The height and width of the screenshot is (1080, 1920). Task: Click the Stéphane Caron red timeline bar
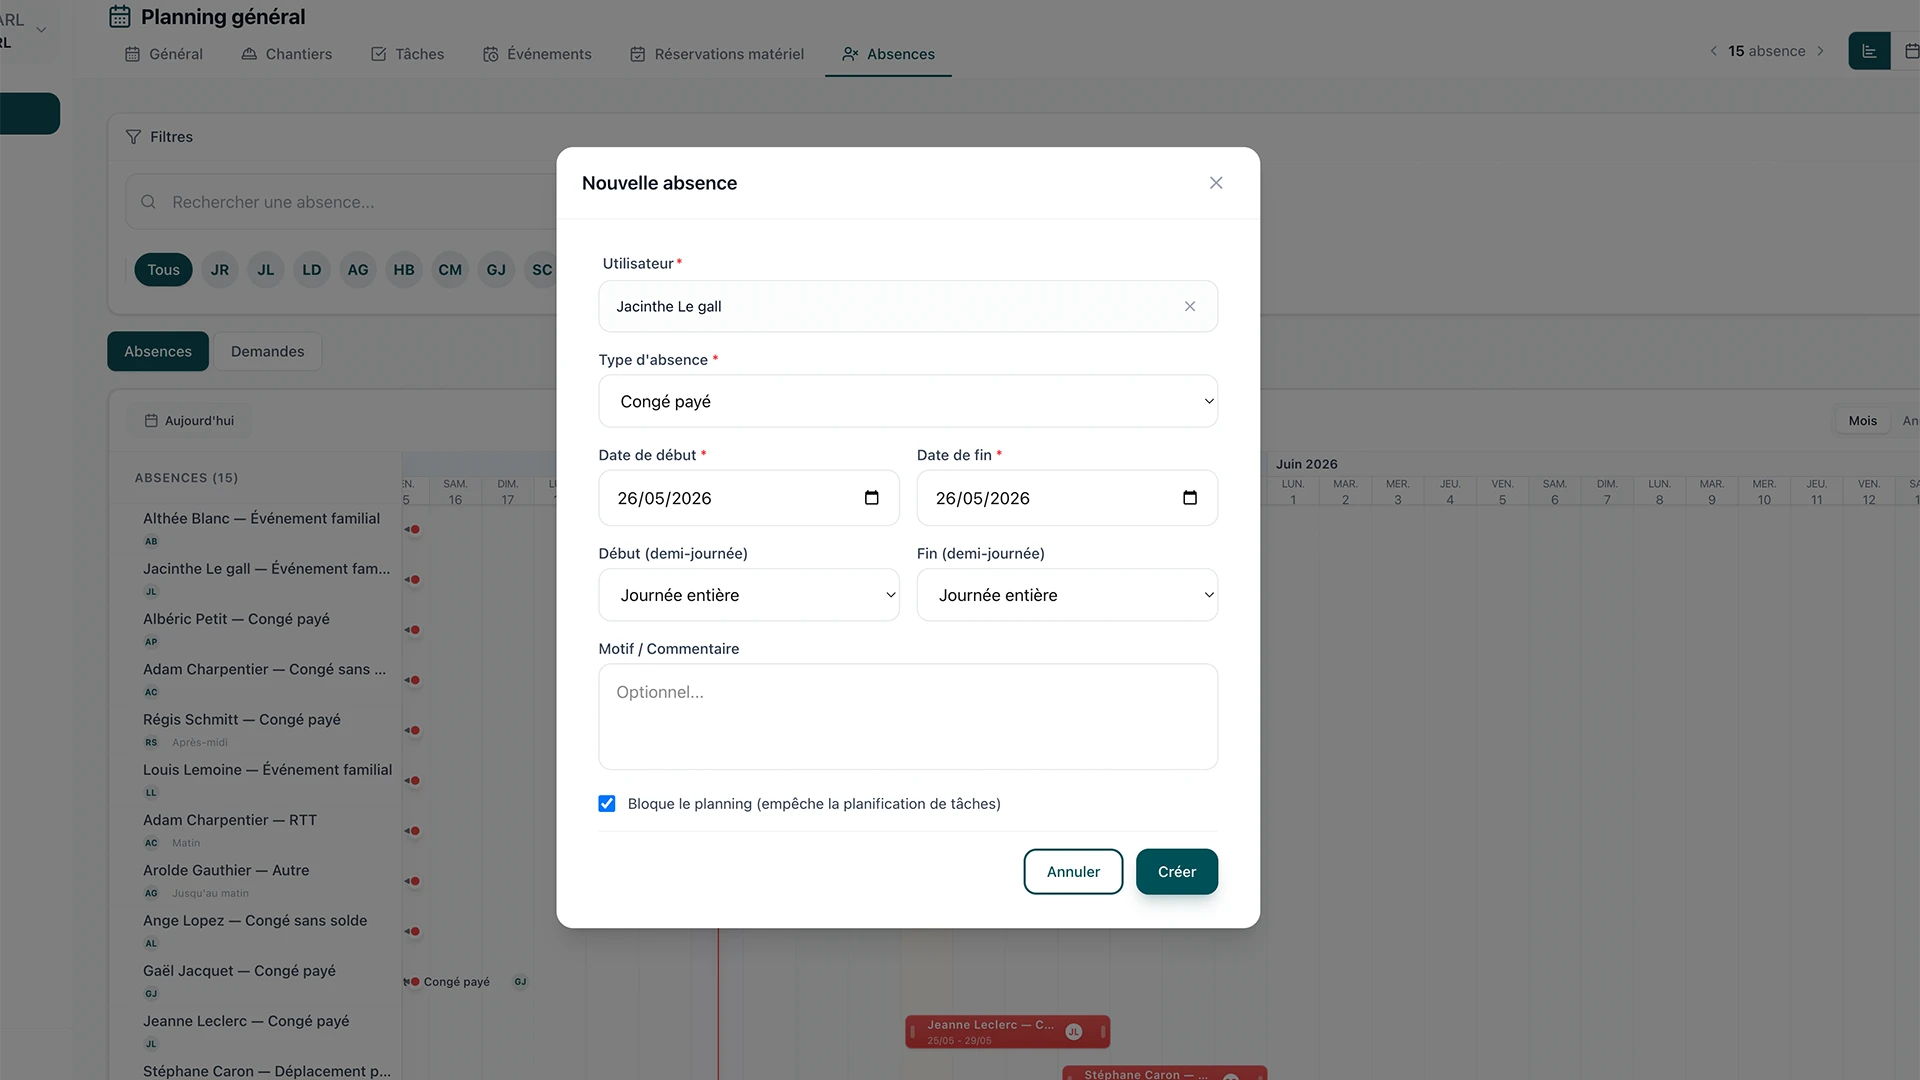click(x=1165, y=1073)
